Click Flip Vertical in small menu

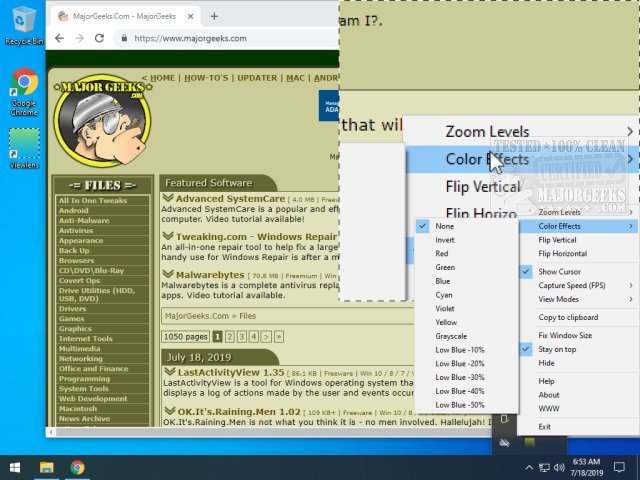pos(579,240)
